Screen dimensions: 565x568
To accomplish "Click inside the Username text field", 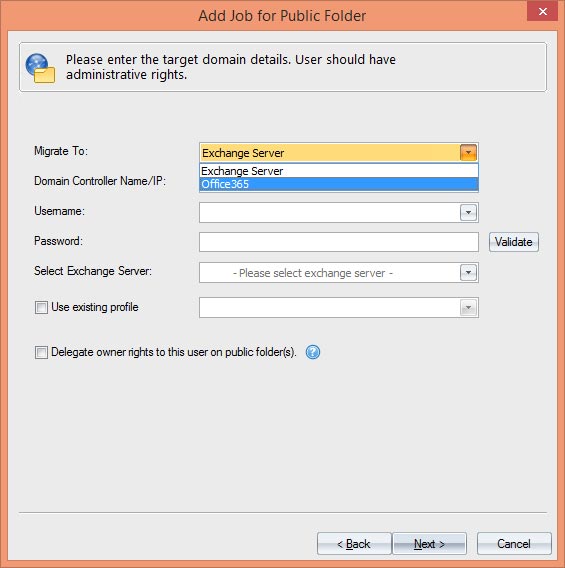I will tap(330, 212).
